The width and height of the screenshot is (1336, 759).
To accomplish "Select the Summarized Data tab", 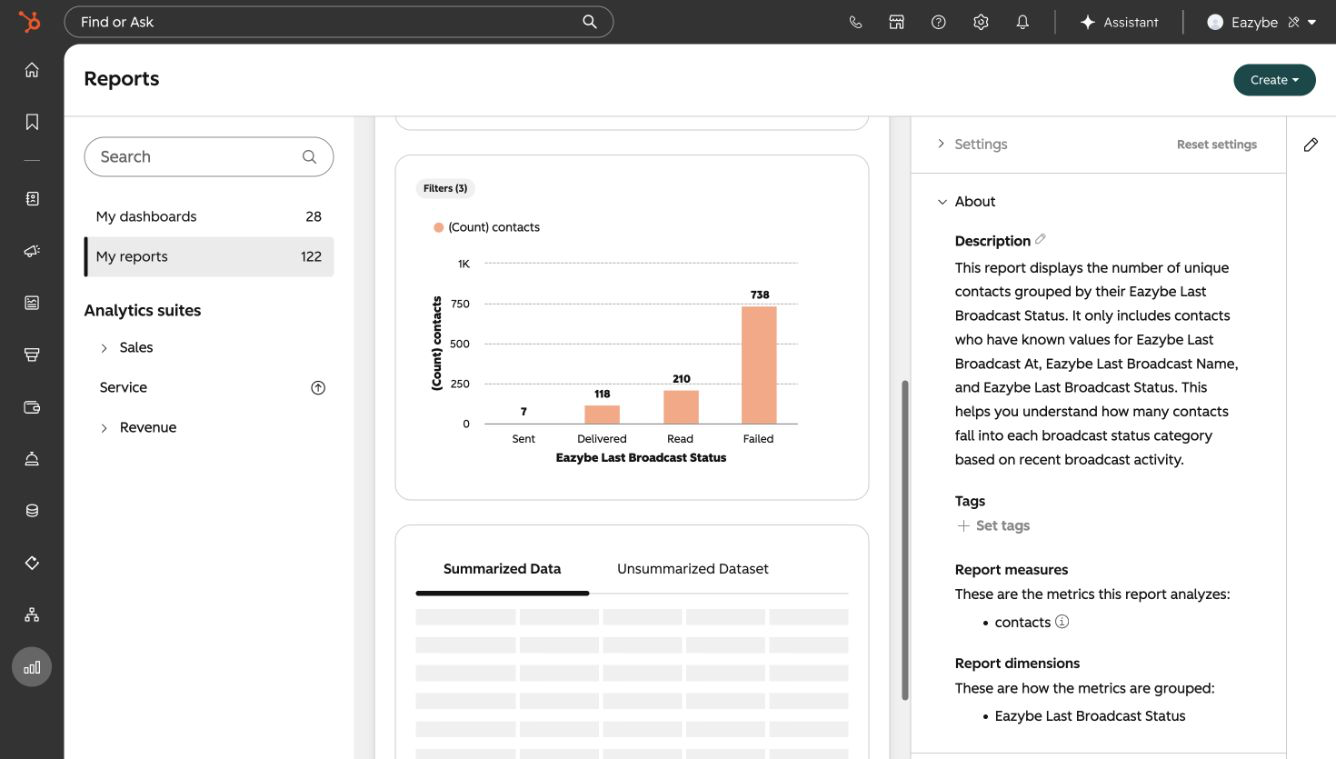I will point(502,569).
